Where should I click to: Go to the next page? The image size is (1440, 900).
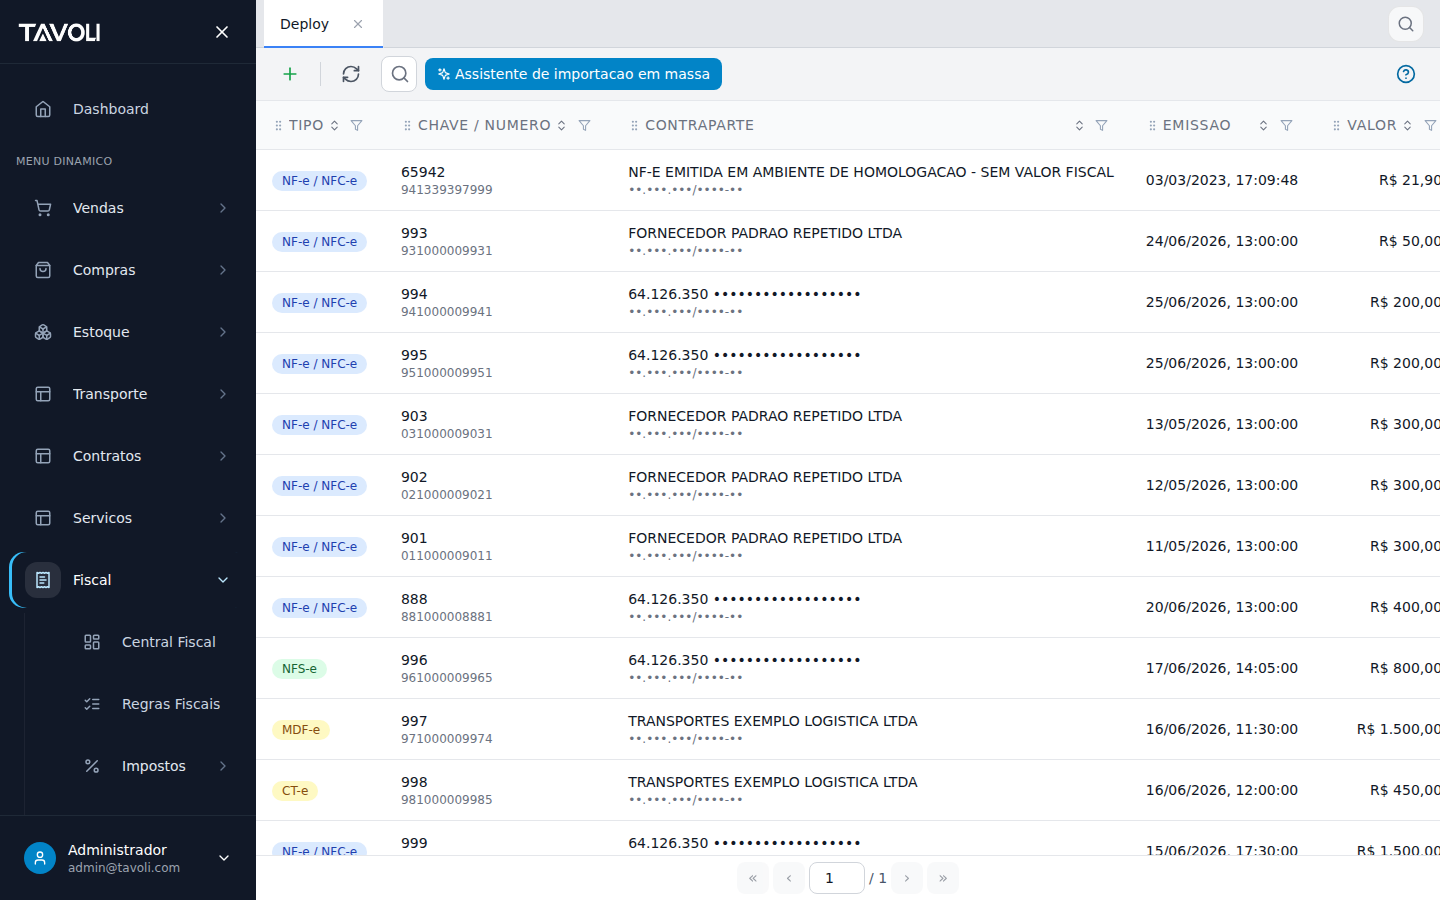(x=907, y=878)
